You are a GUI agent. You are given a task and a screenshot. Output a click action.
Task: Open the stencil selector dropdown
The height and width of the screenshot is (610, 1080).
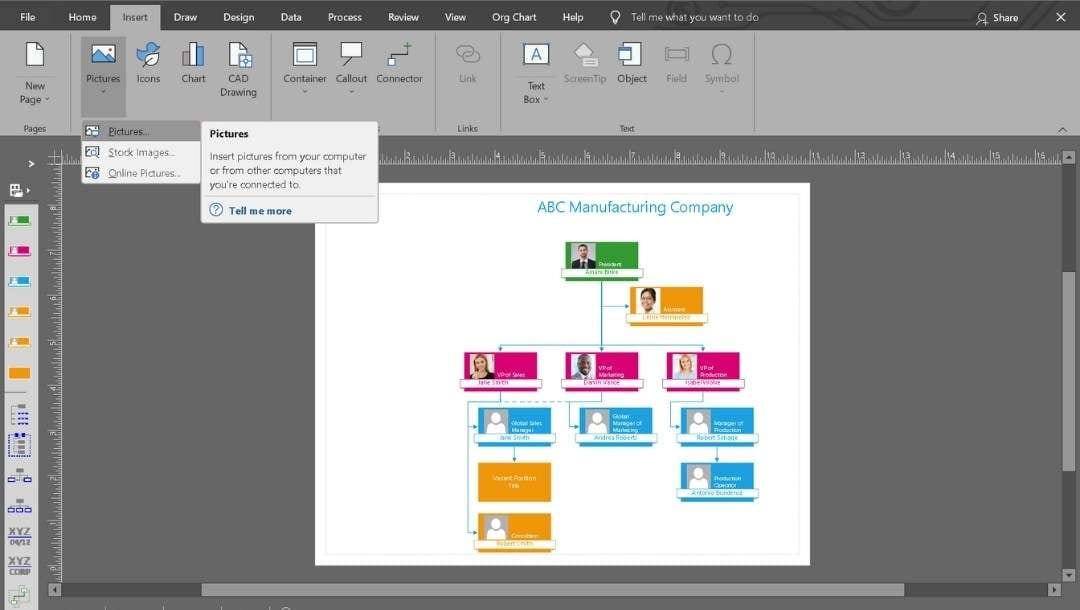[19, 190]
